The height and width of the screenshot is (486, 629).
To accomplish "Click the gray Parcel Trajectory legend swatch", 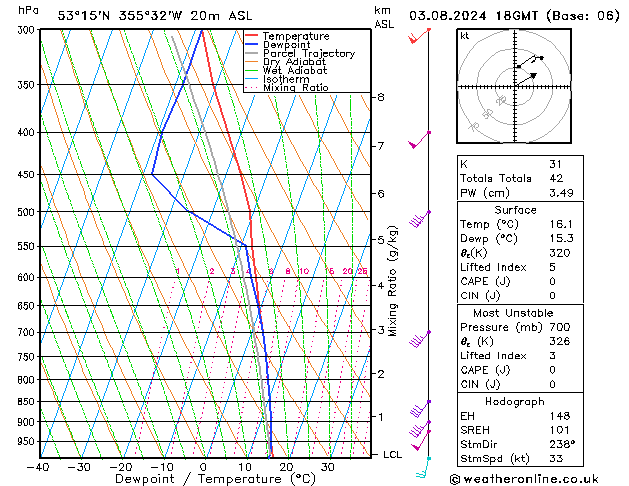I will click(x=252, y=53).
